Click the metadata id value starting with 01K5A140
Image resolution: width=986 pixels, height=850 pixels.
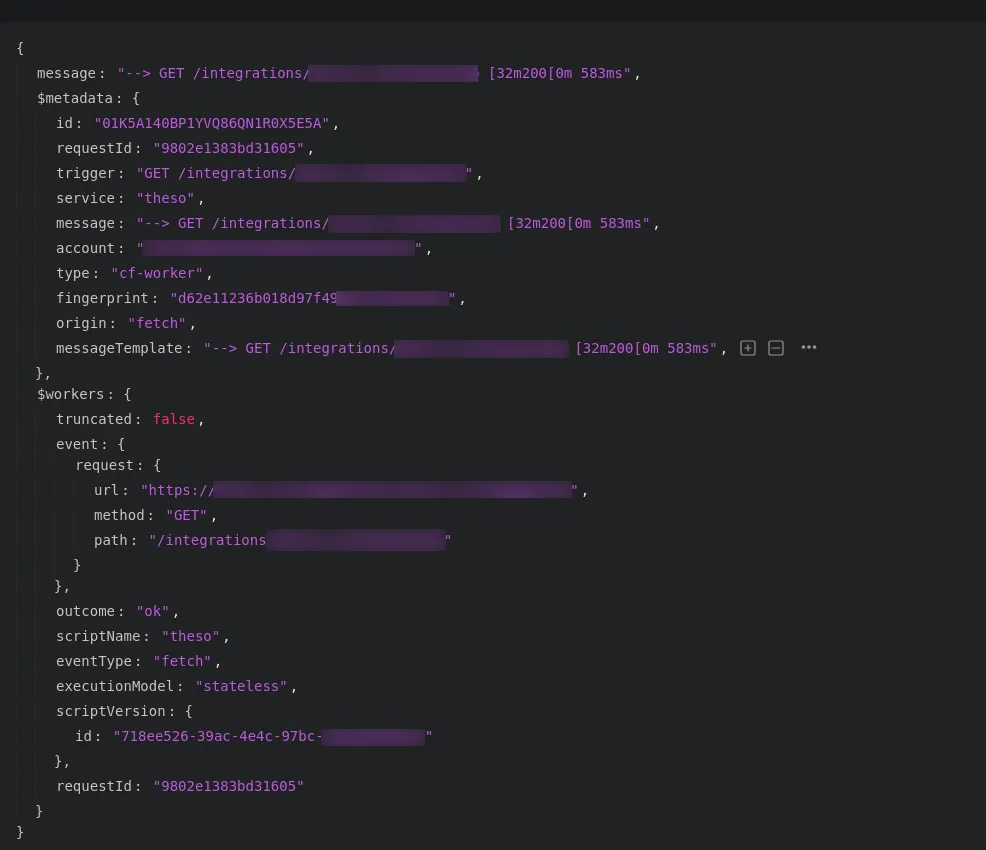tap(211, 123)
